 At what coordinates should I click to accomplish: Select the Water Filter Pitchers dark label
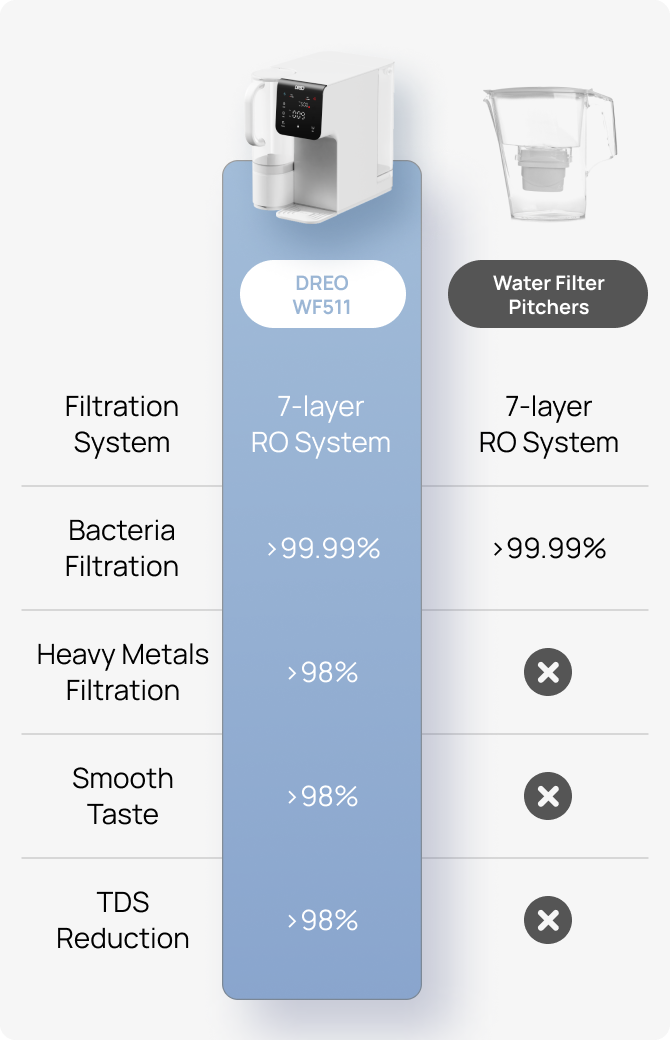(x=548, y=294)
